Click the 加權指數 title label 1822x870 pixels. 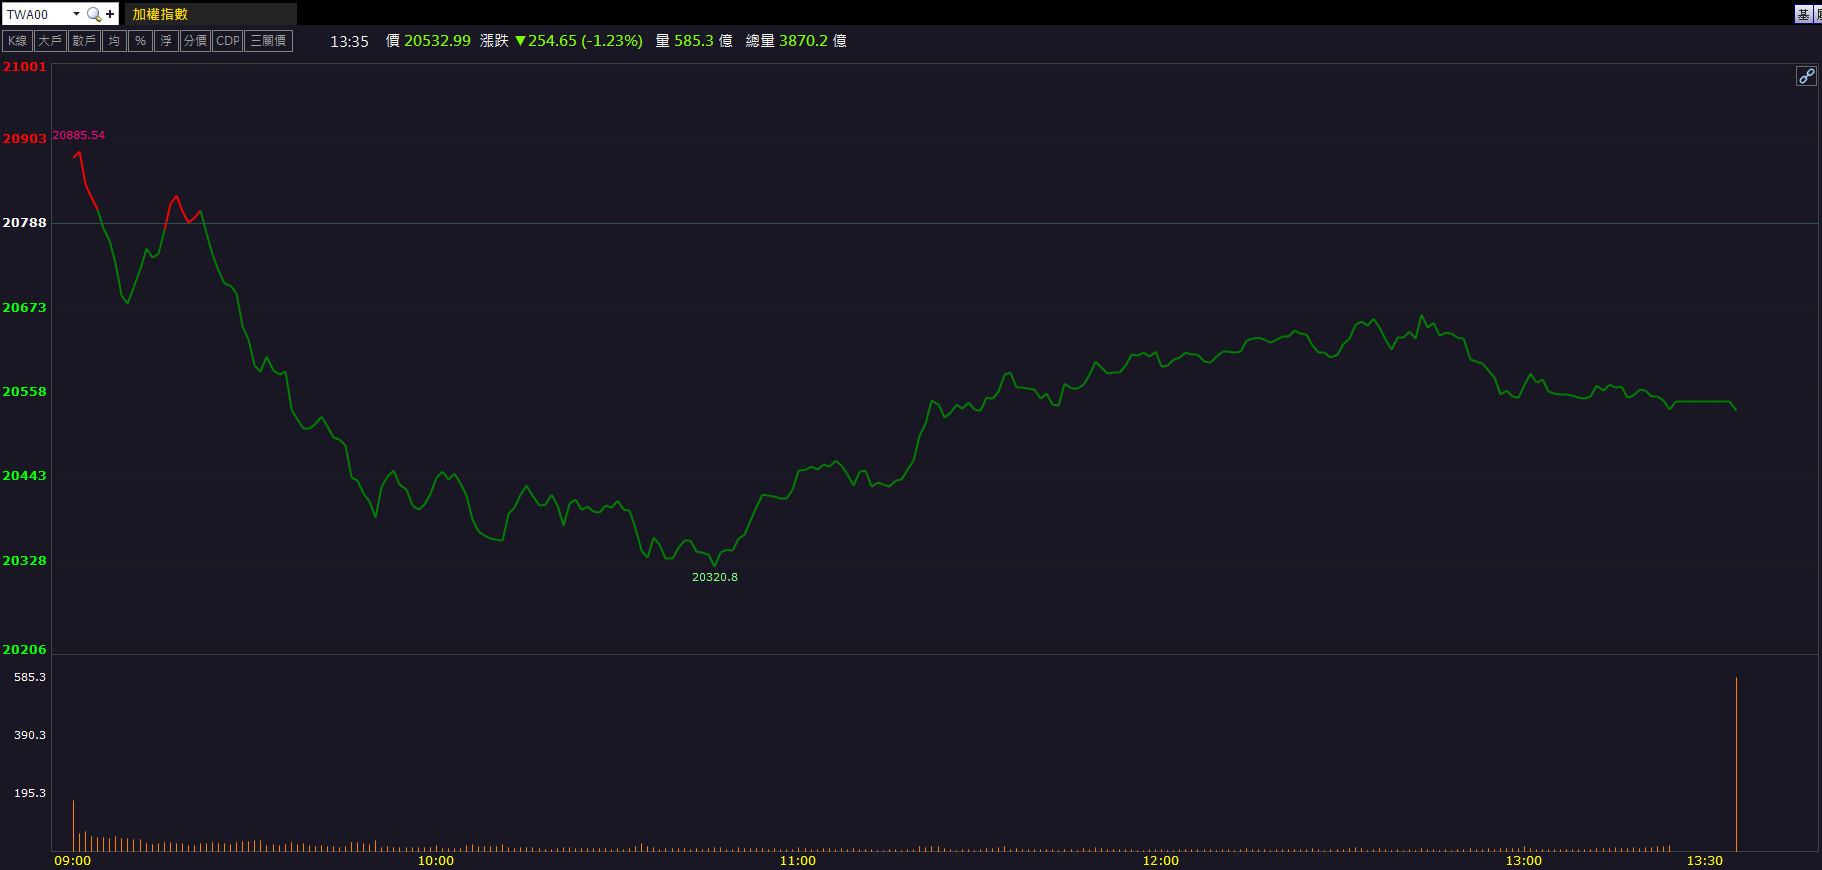point(160,14)
